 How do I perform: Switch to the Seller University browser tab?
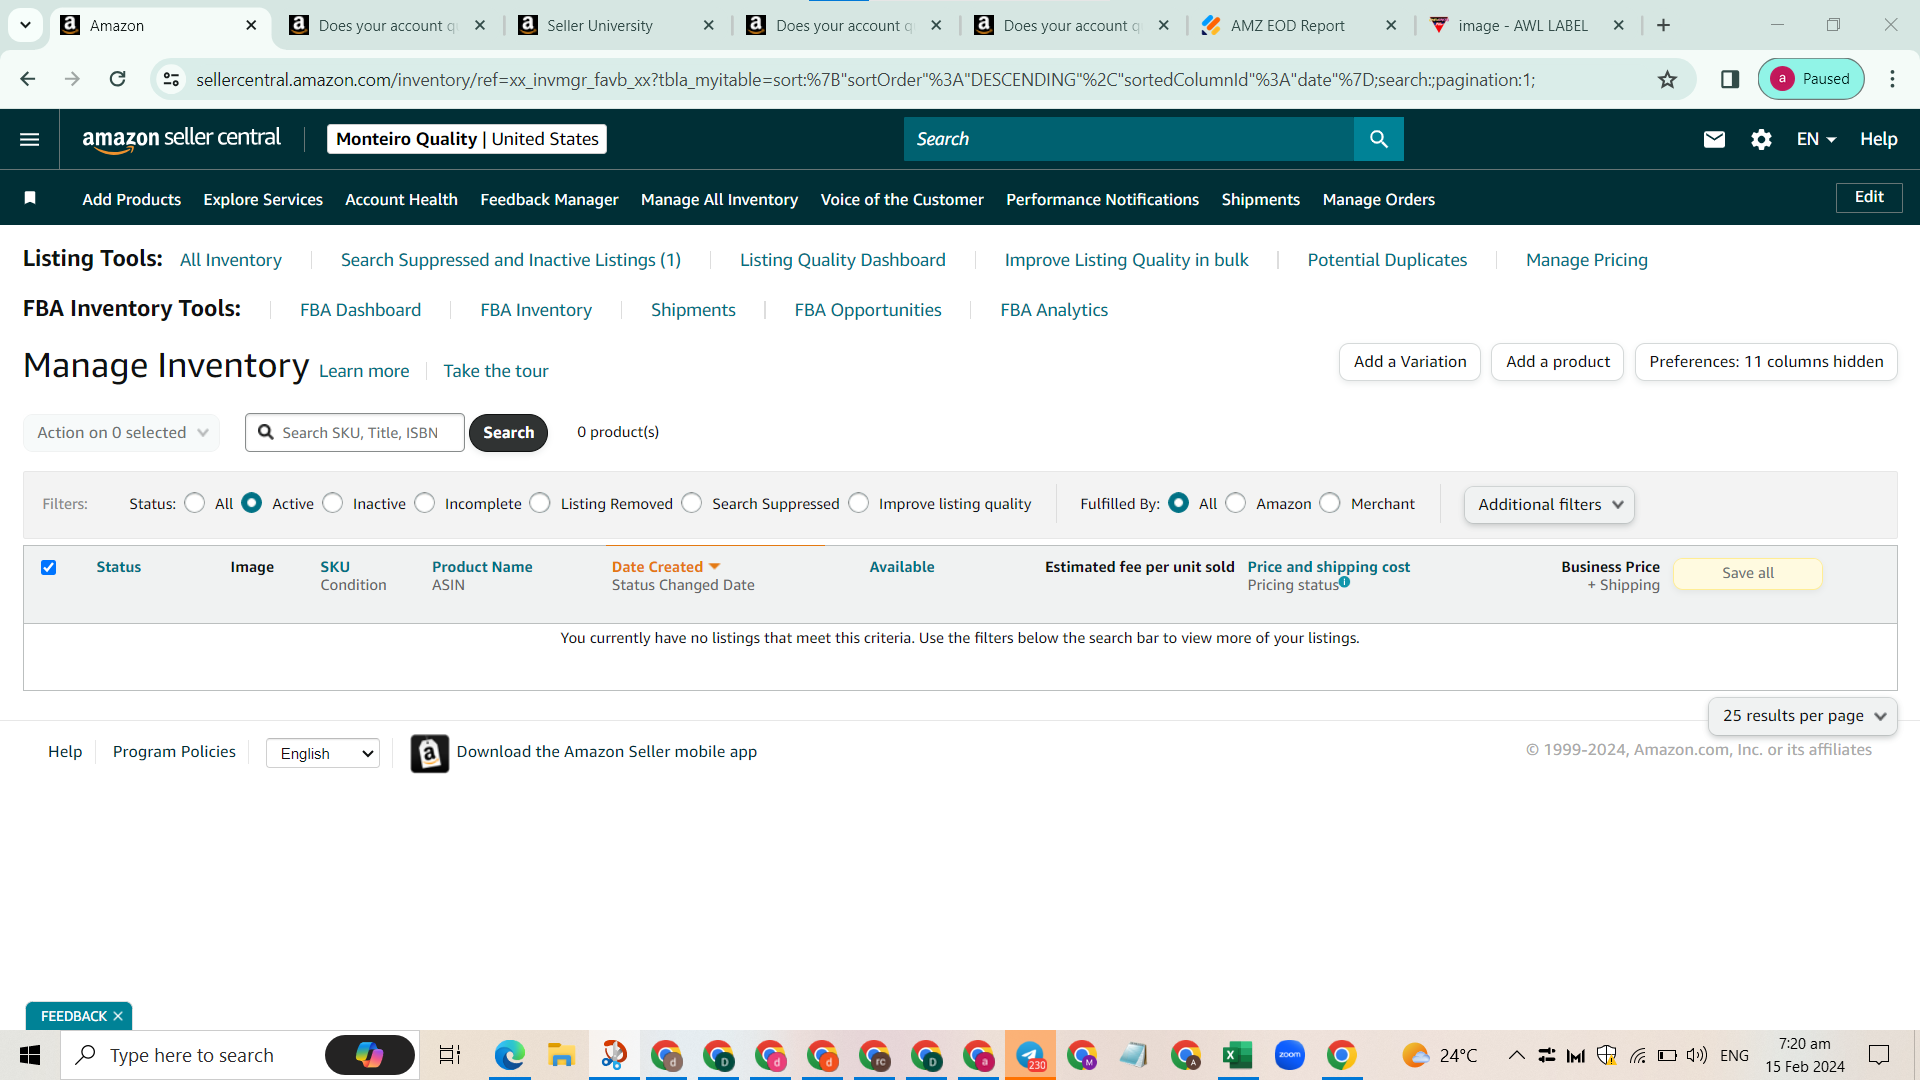tap(617, 25)
